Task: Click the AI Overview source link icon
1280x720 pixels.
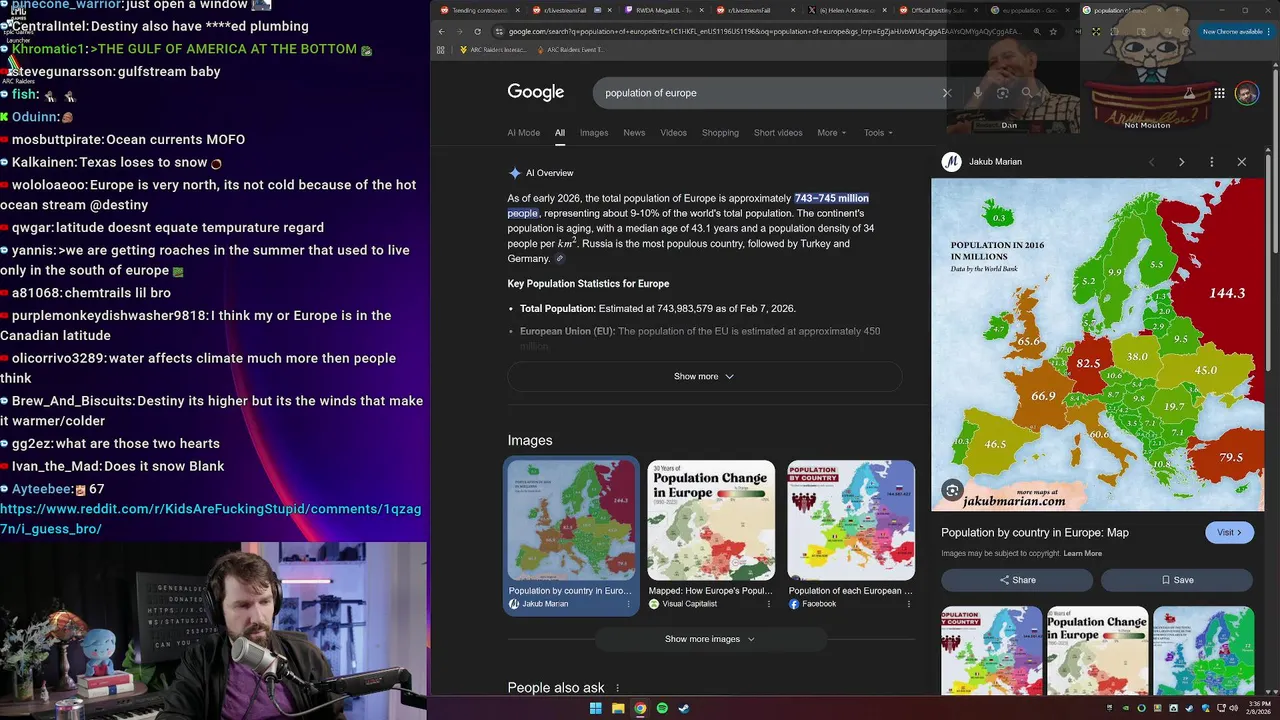Action: click(x=560, y=259)
